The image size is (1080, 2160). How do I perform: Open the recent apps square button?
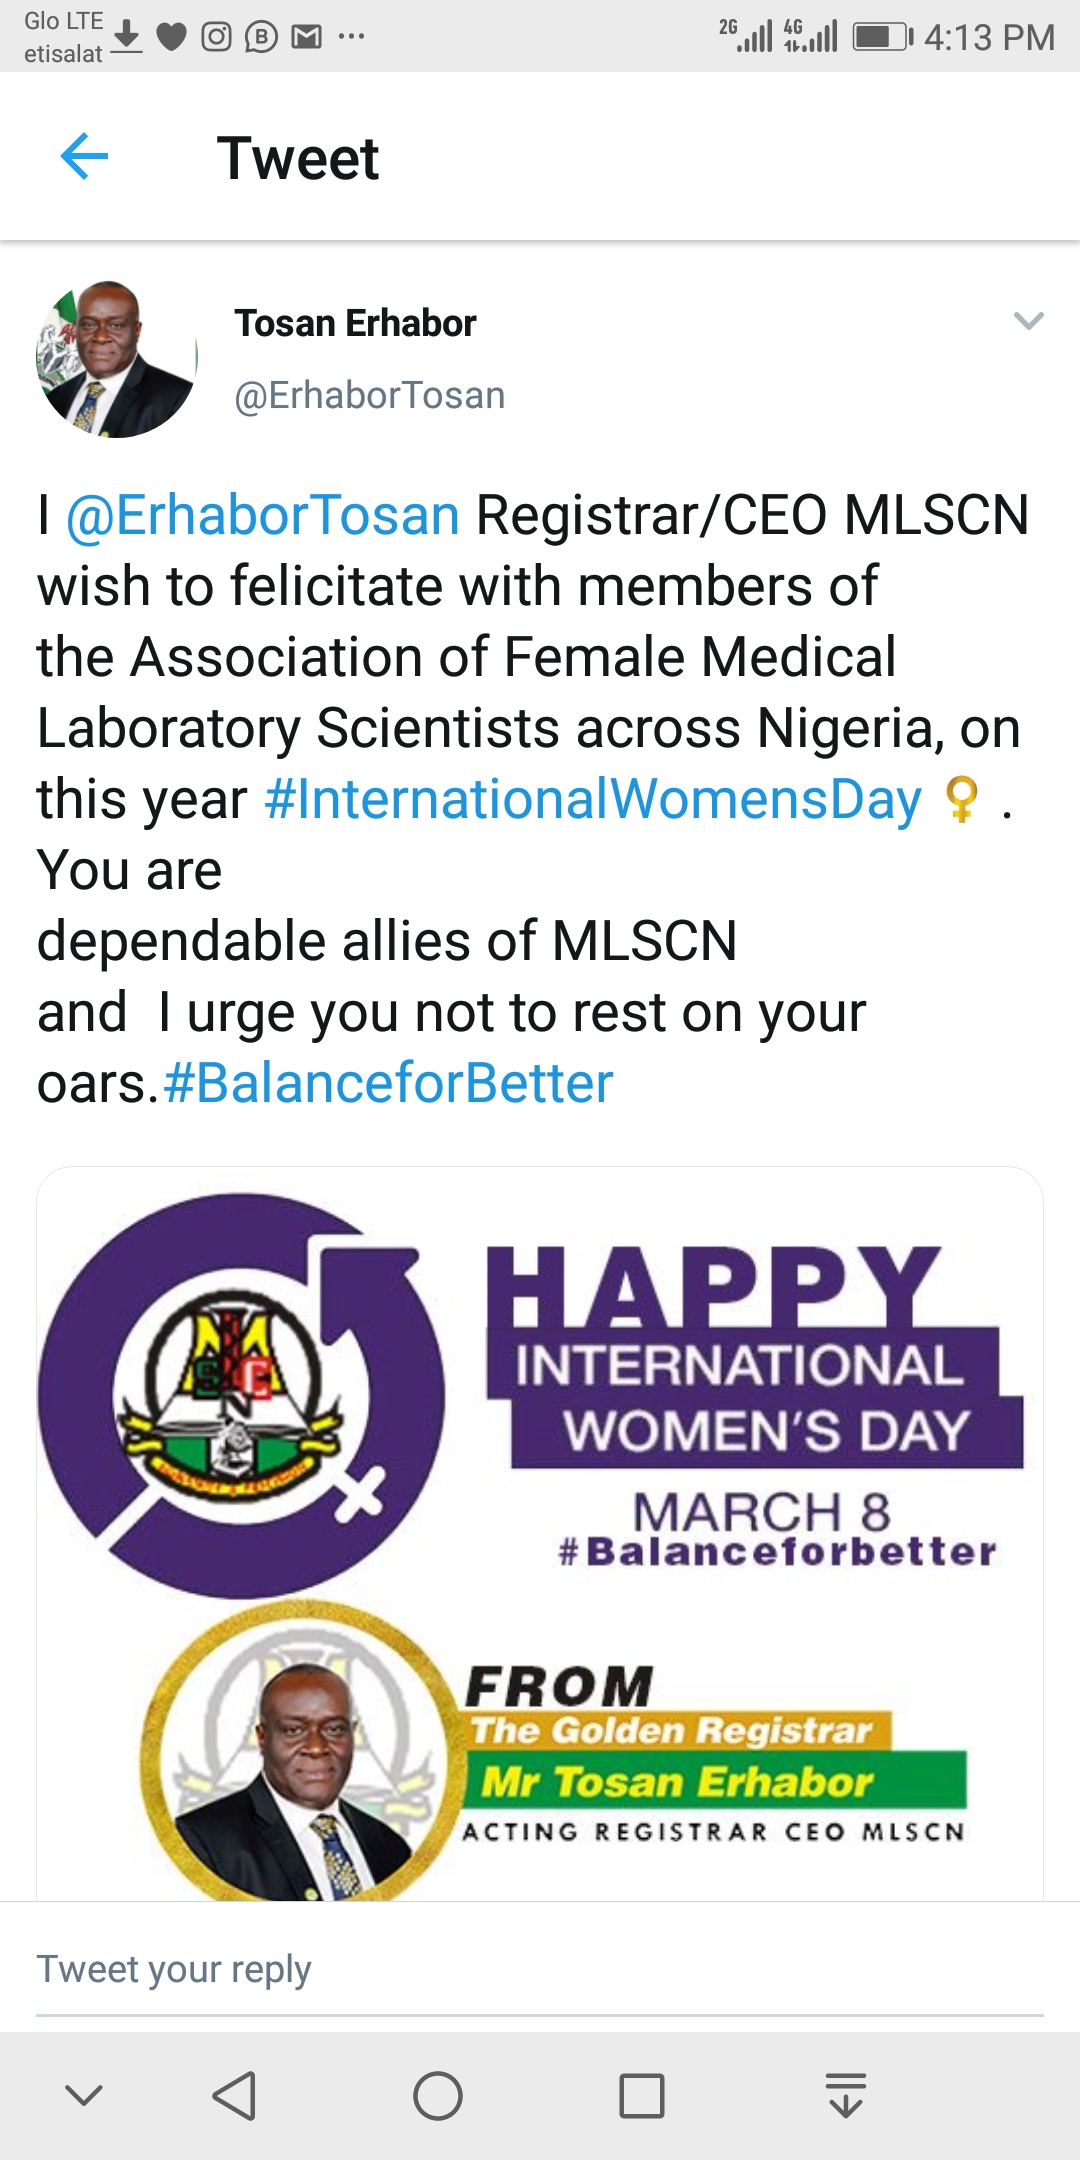642,2096
